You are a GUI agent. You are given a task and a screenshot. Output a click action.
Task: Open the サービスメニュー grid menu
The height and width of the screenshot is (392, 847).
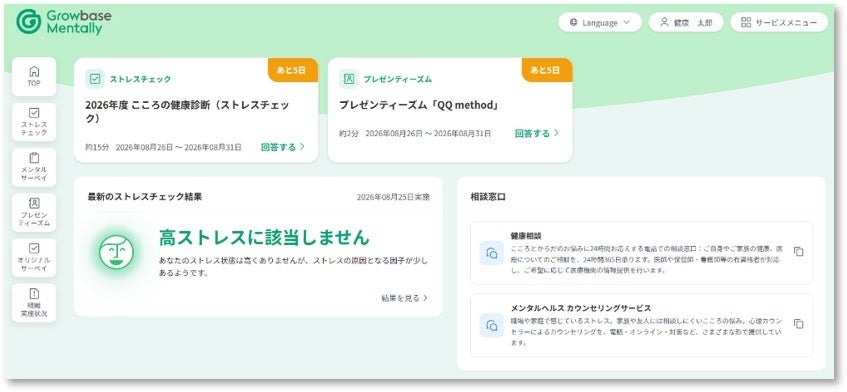779,23
